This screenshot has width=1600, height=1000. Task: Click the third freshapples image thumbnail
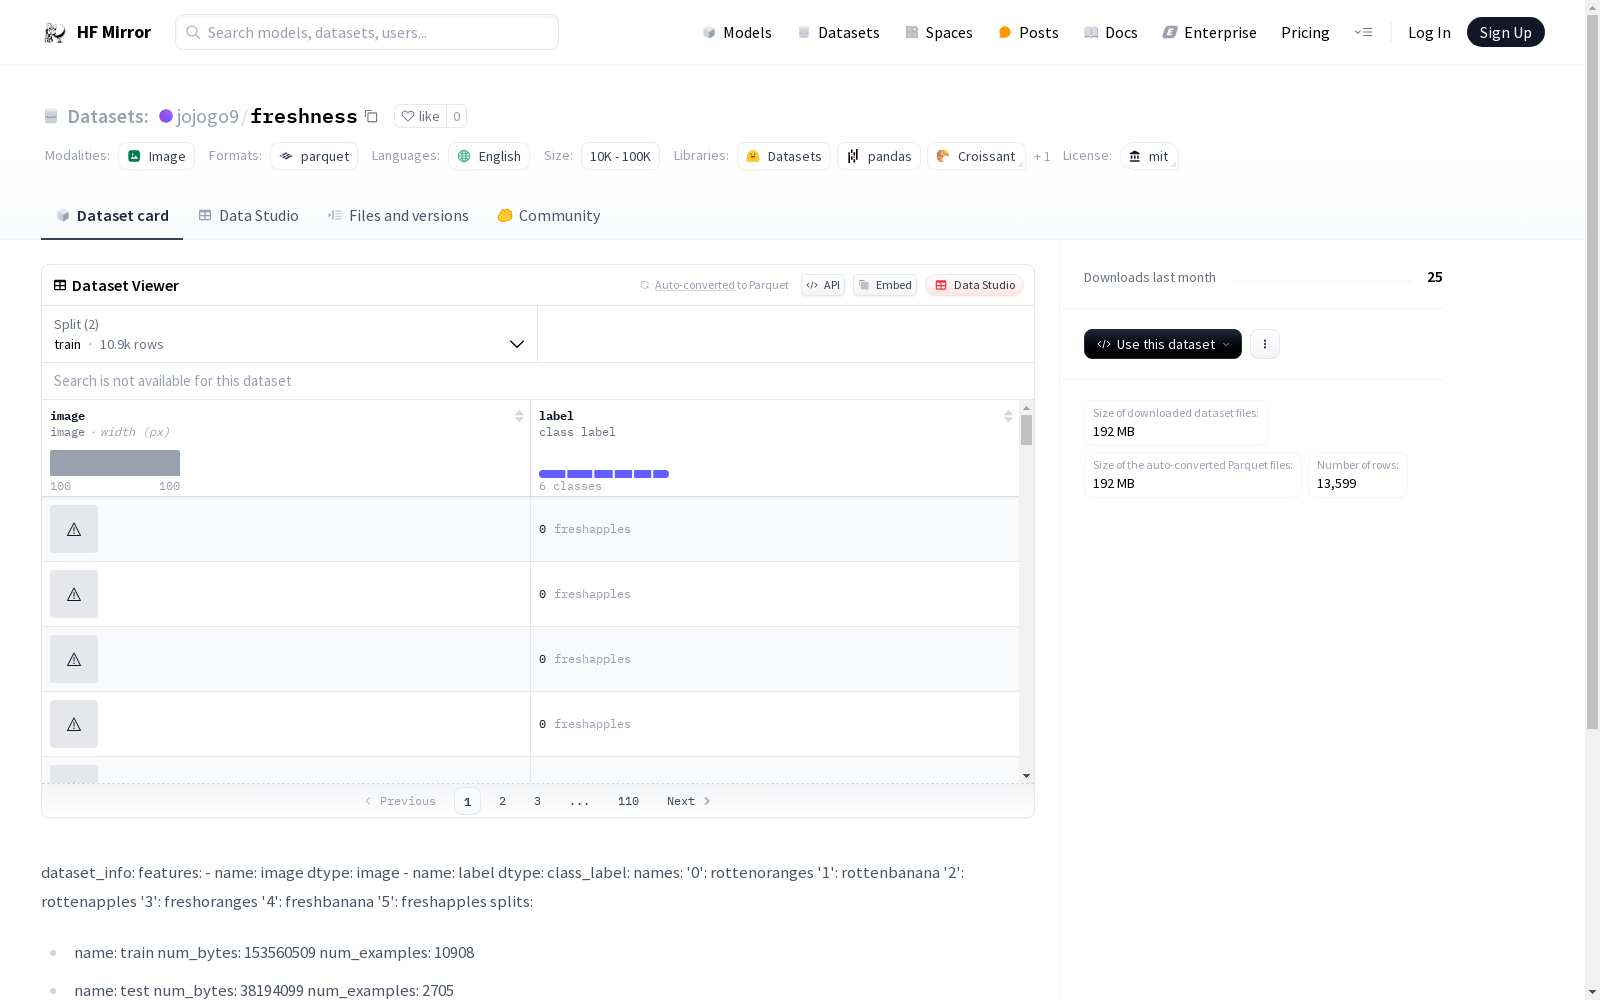(x=74, y=659)
